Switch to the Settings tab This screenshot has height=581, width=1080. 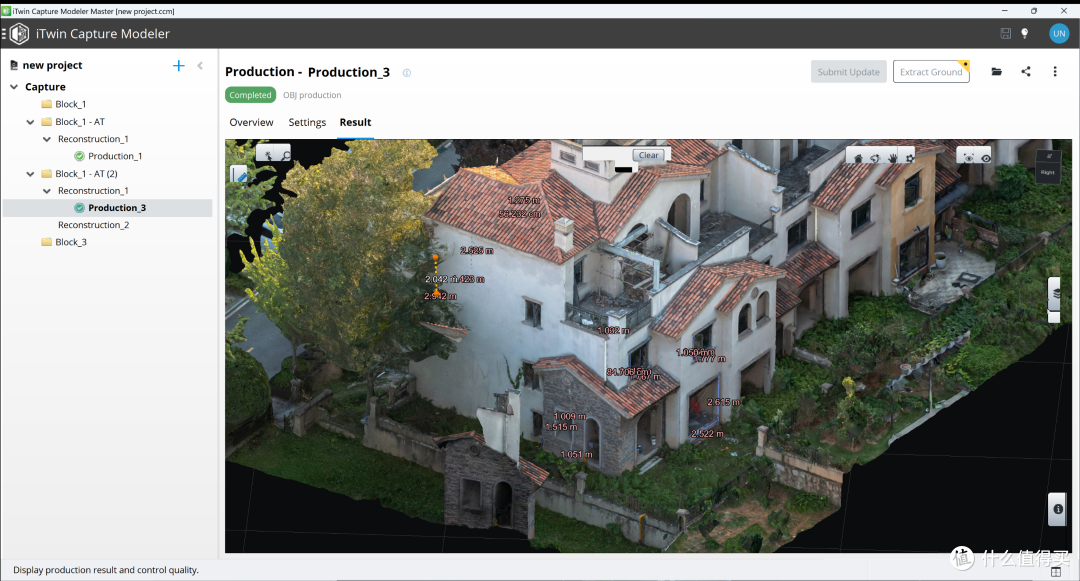[x=307, y=123]
